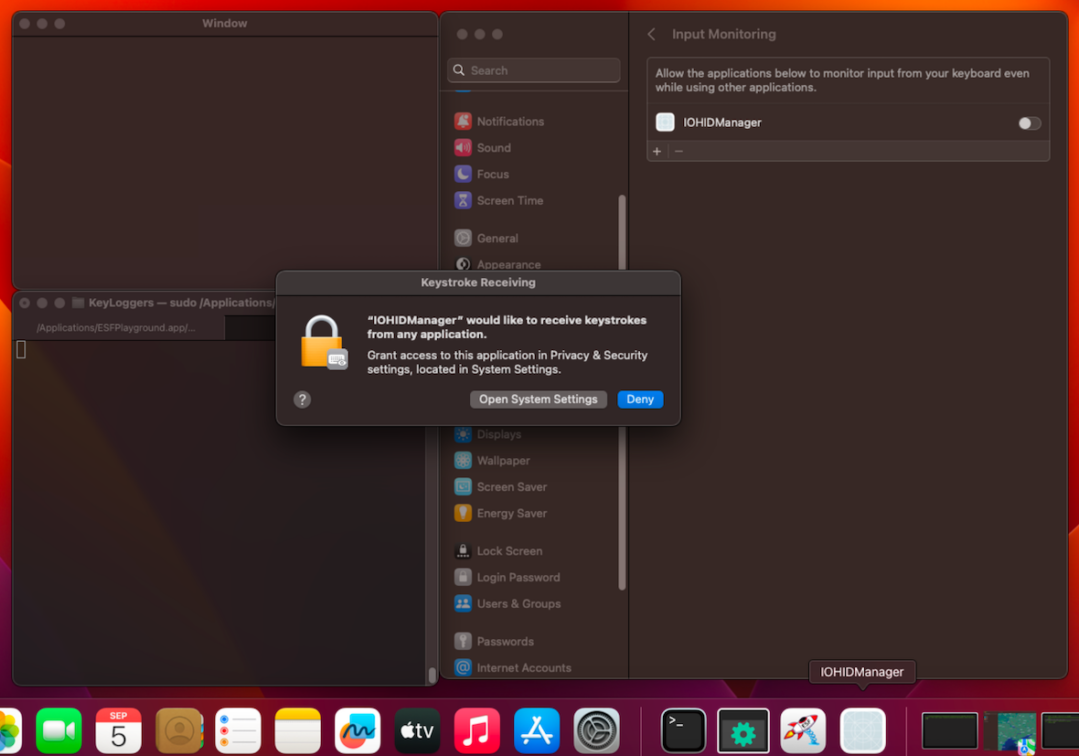Open Lock Screen settings
The height and width of the screenshot is (756, 1079).
(509, 551)
